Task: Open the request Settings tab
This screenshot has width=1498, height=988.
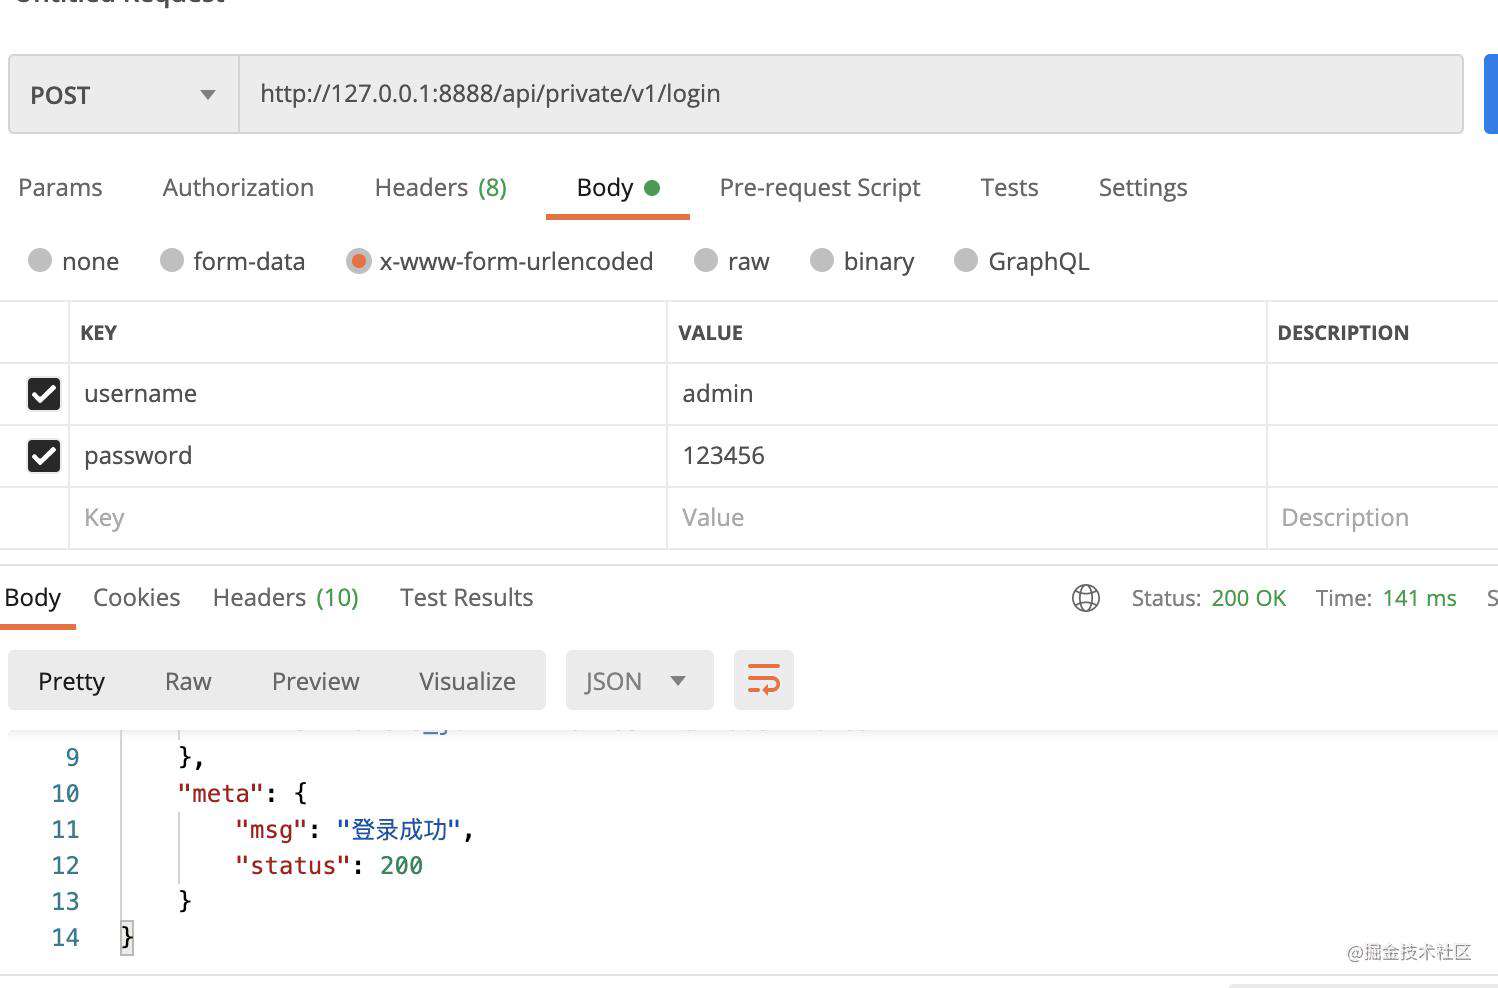Action: [1143, 187]
